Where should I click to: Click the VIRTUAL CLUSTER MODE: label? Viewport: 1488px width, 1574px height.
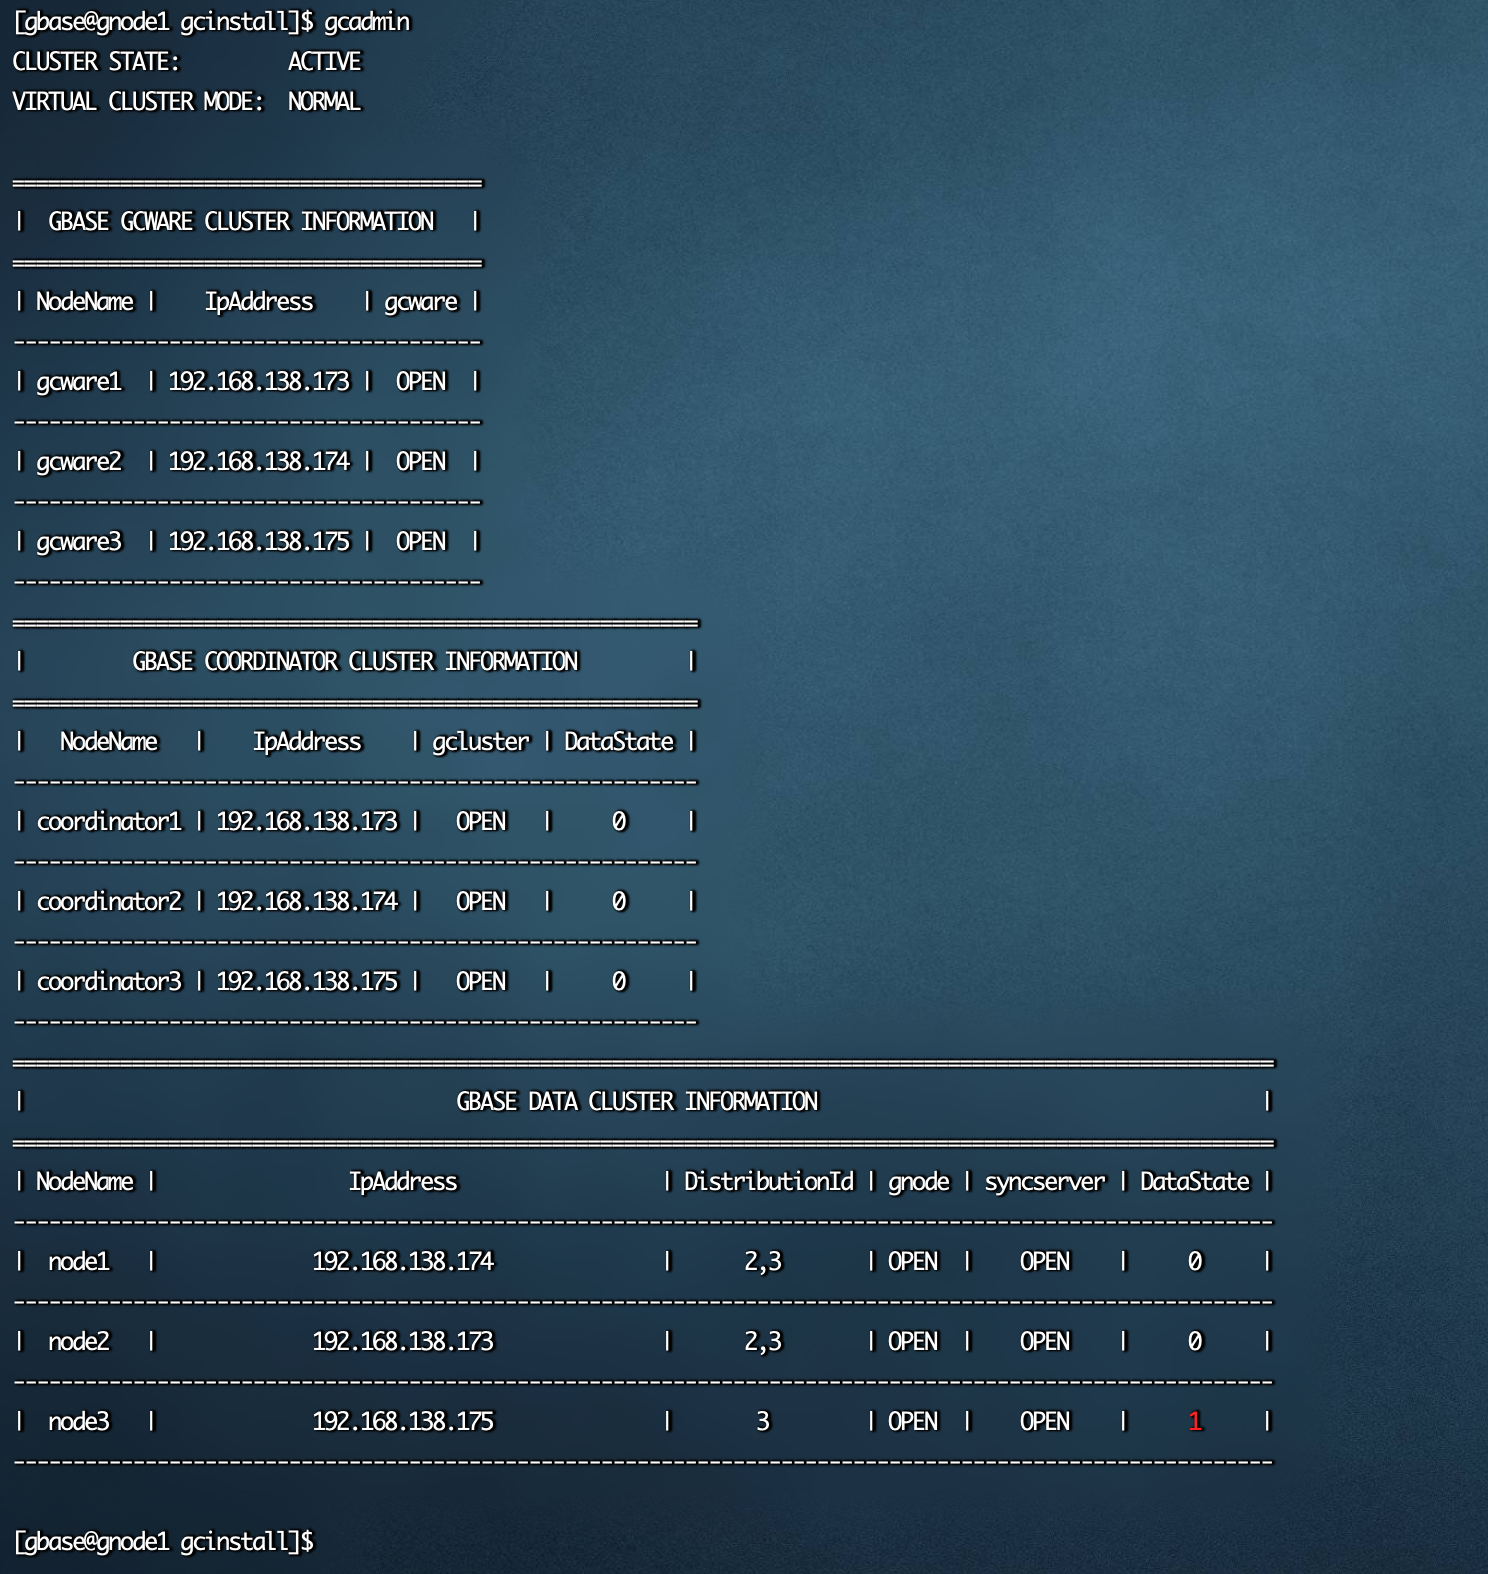point(138,102)
